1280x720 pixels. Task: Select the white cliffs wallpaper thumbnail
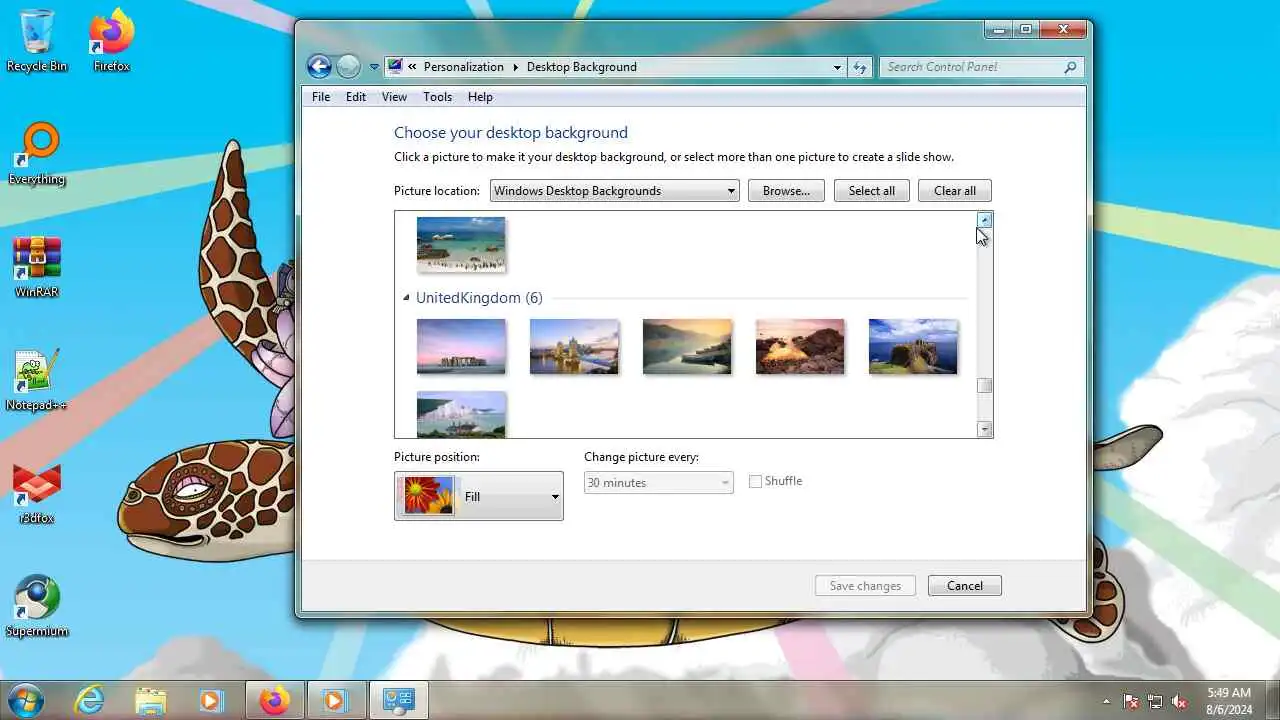(x=461, y=414)
